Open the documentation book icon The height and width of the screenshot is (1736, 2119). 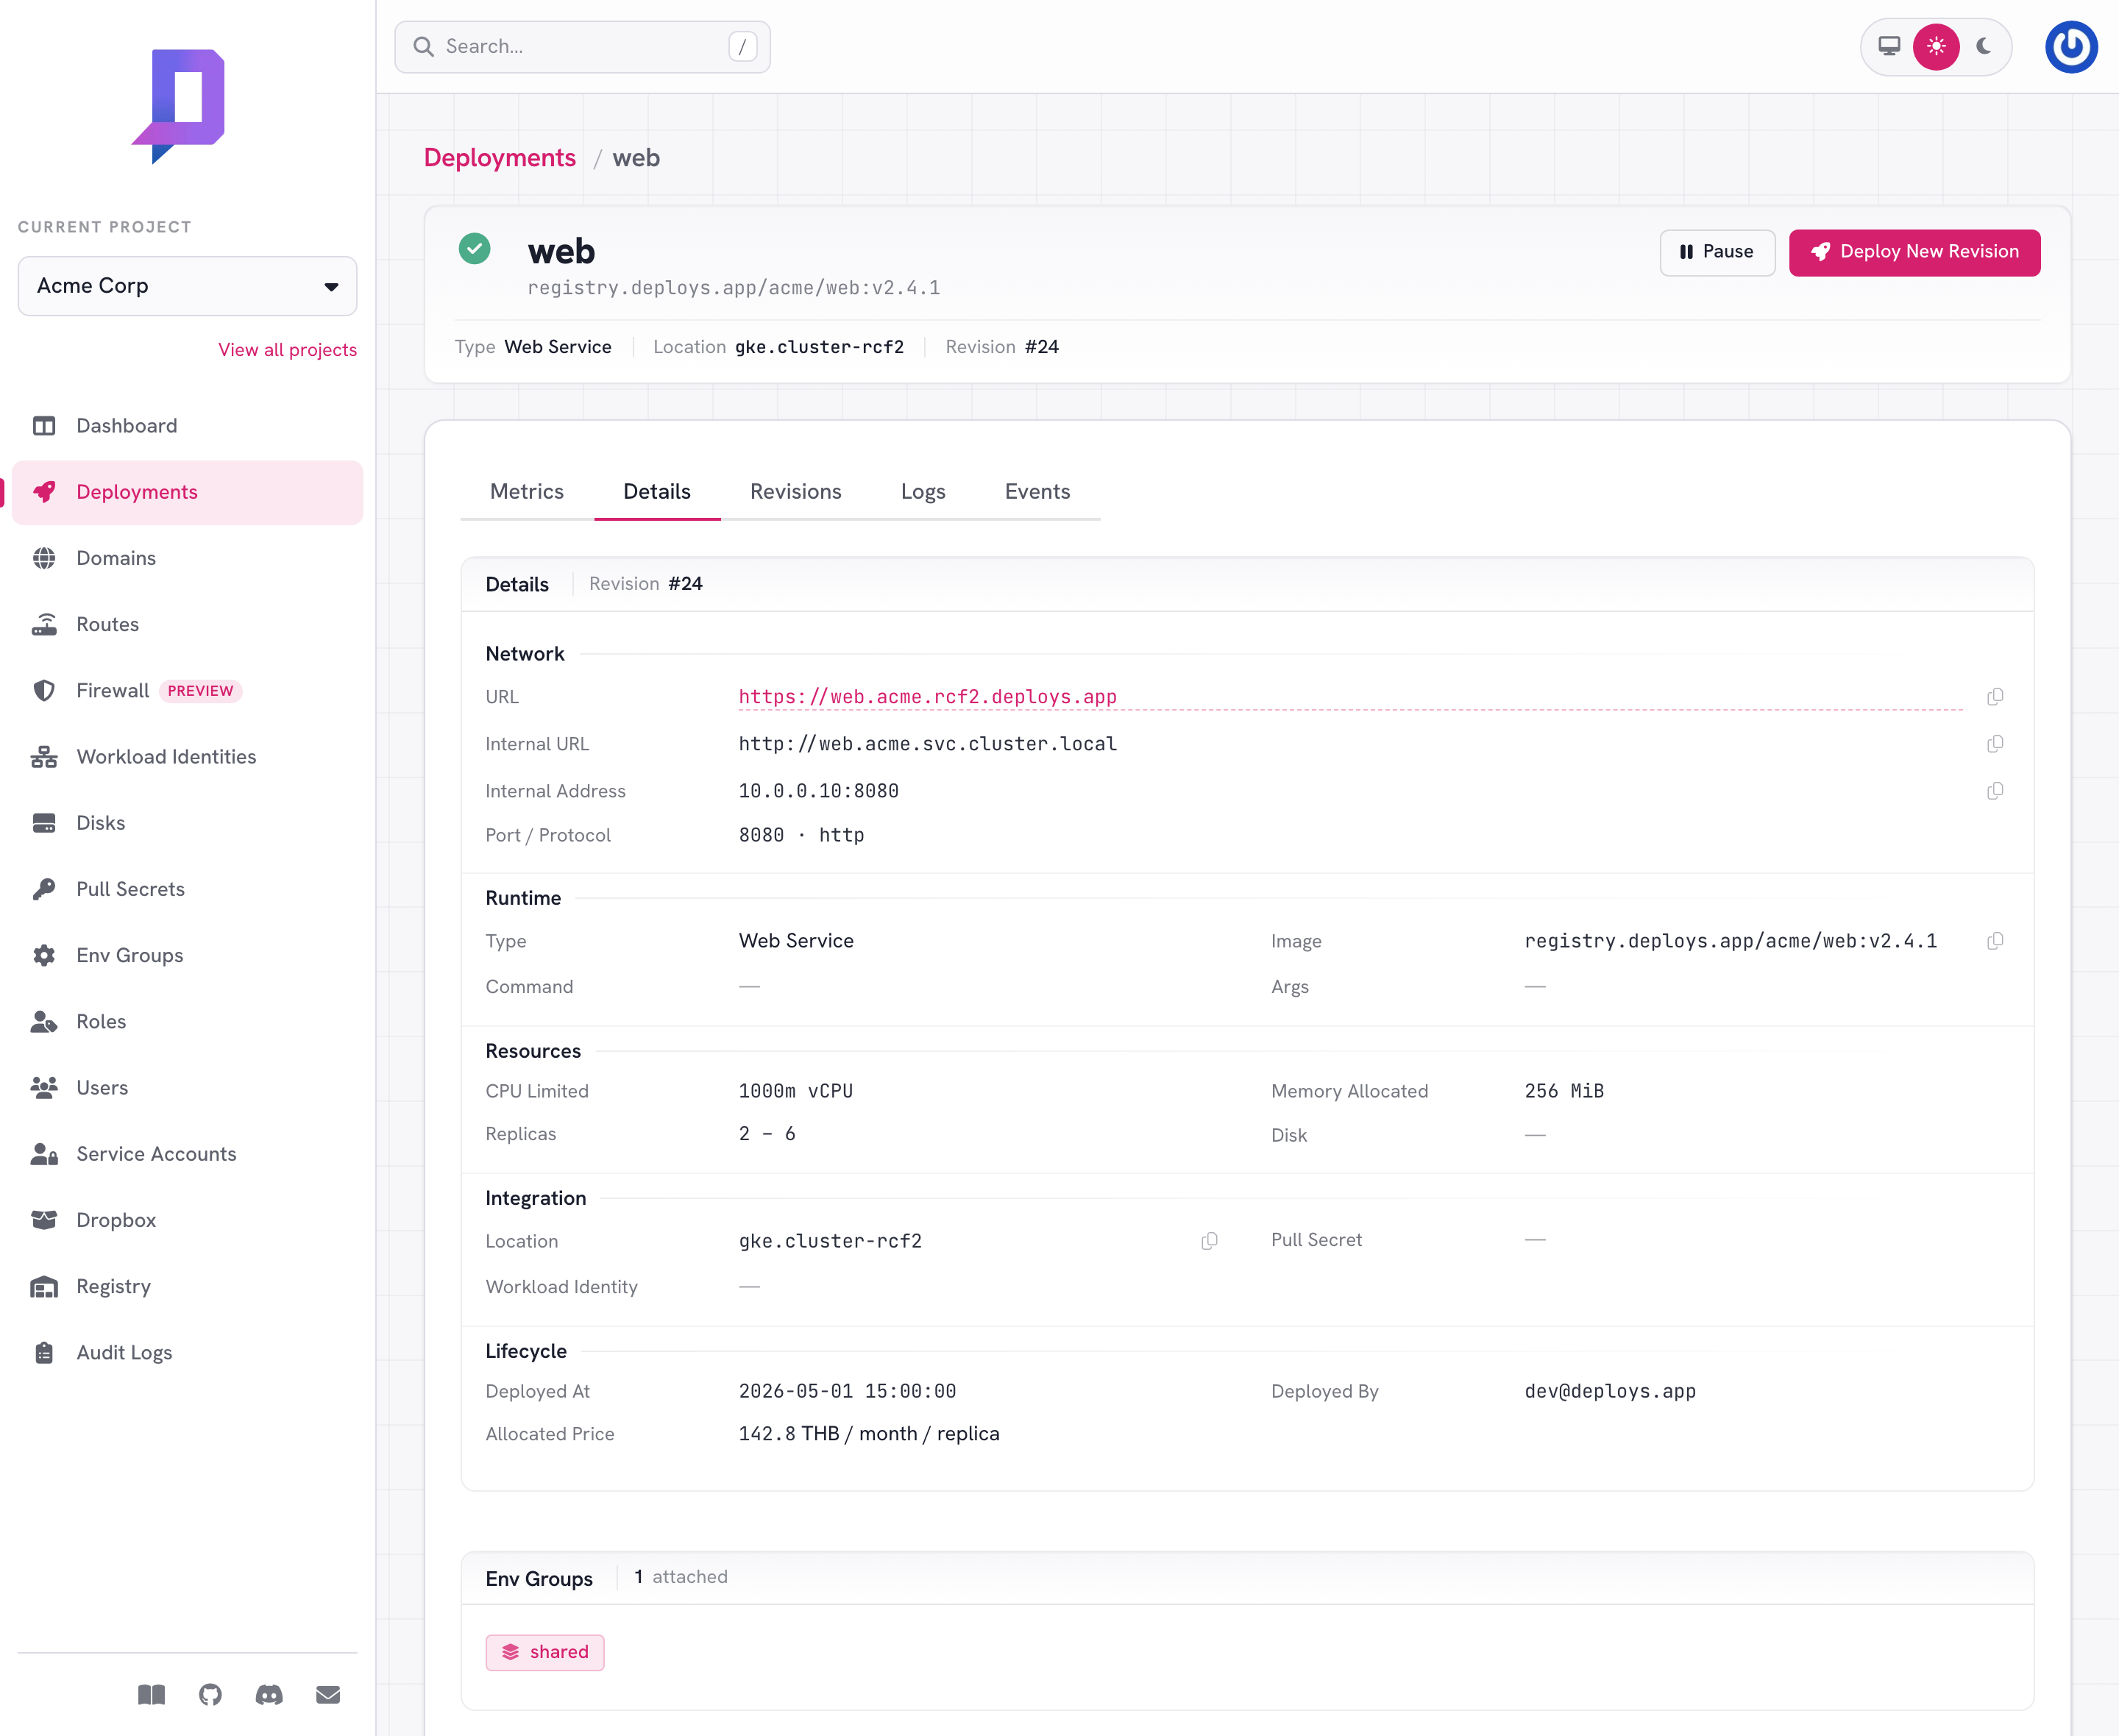[x=151, y=1694]
